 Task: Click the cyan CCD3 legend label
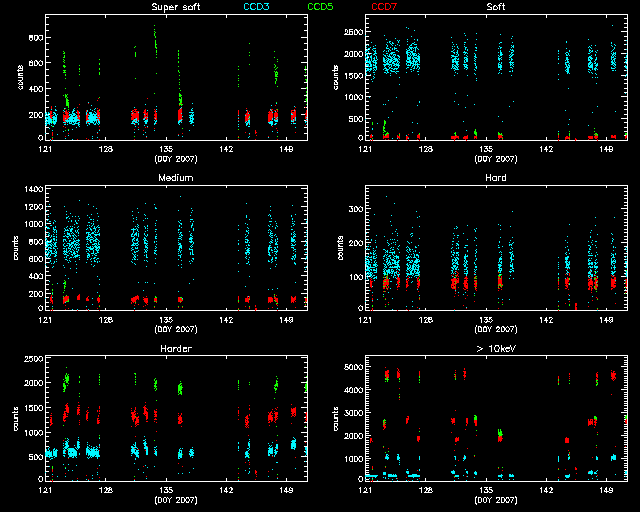pyautogui.click(x=259, y=8)
